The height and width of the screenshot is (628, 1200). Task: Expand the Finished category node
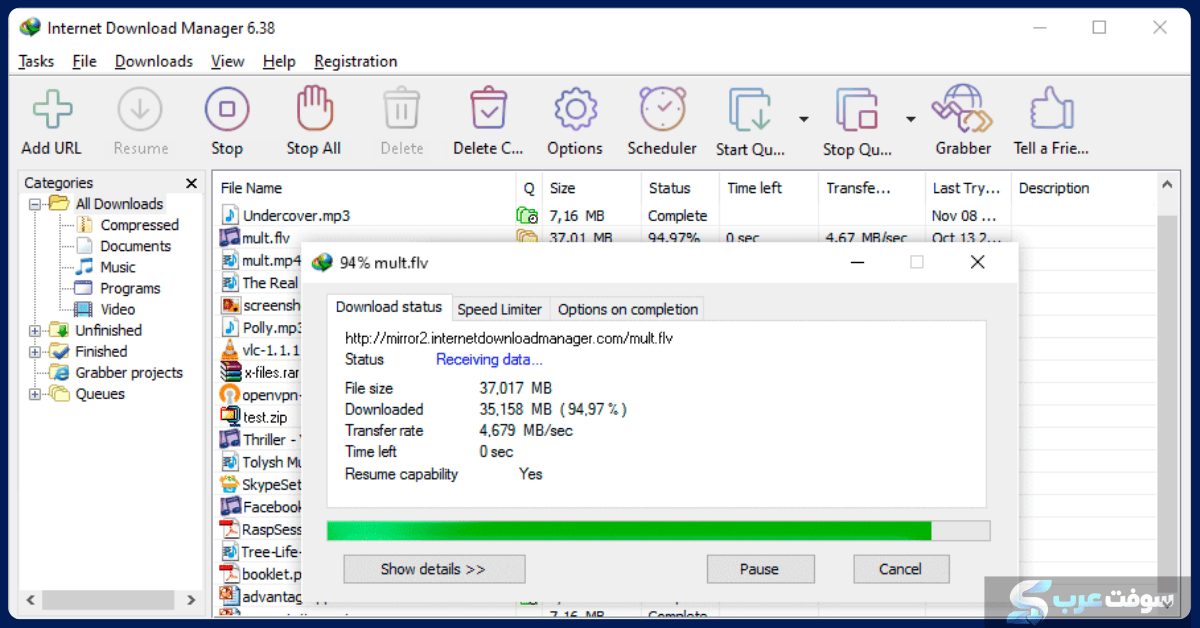click(35, 352)
